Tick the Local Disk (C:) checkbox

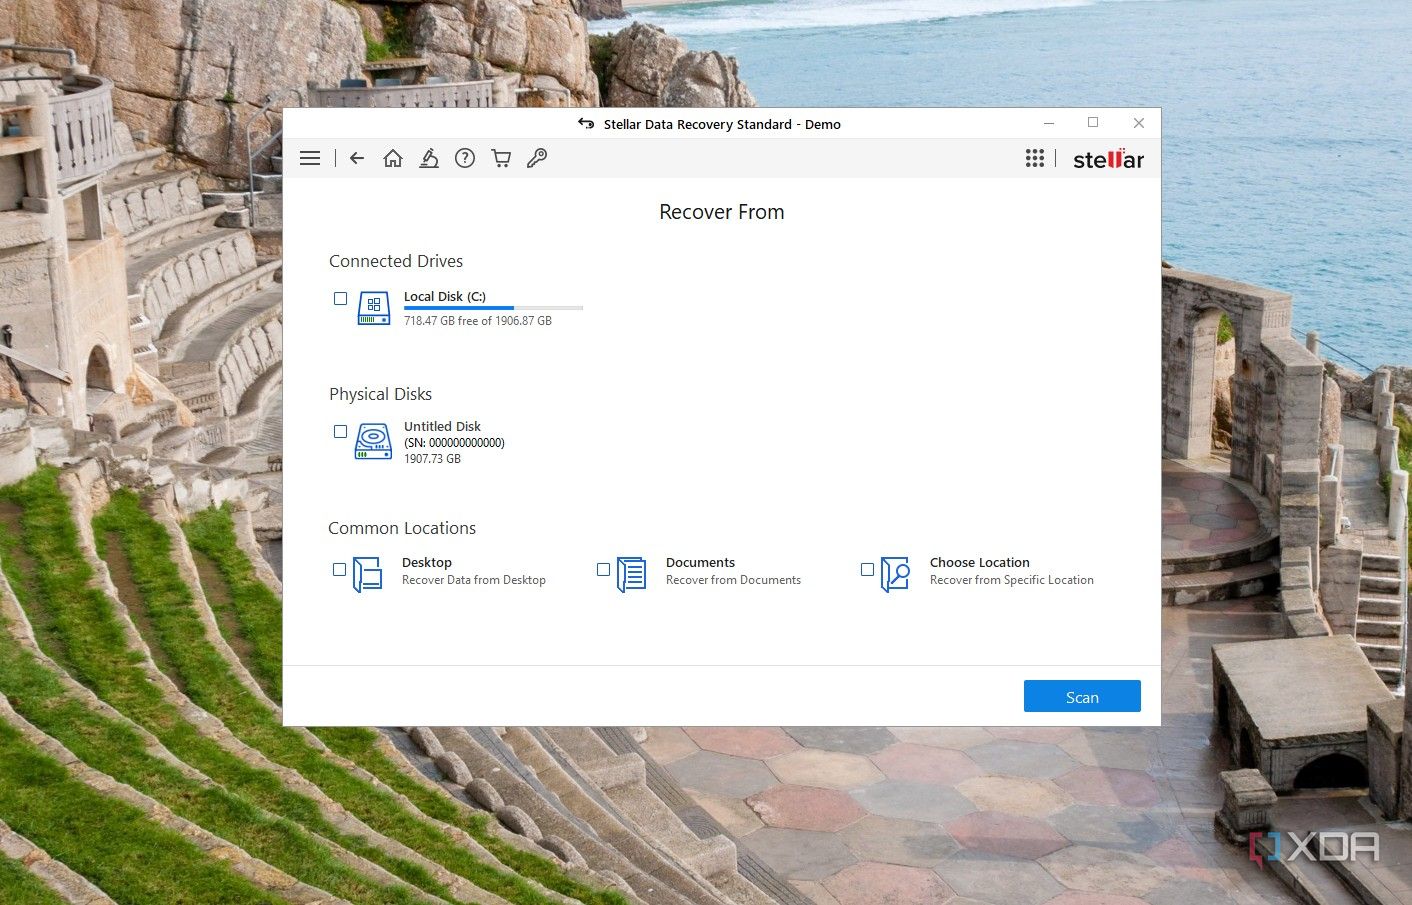coord(340,298)
